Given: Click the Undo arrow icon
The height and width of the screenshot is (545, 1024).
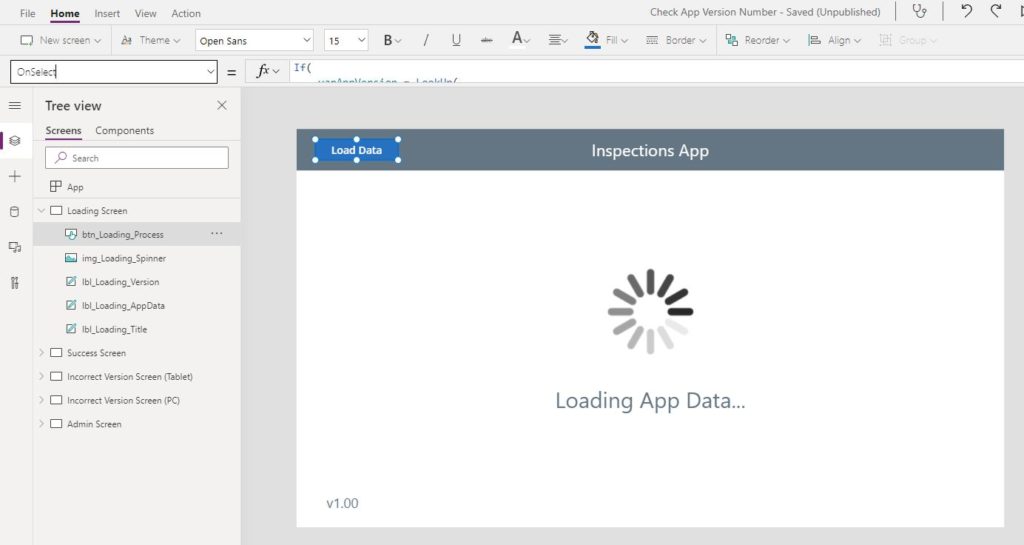Looking at the screenshot, I should click(967, 11).
